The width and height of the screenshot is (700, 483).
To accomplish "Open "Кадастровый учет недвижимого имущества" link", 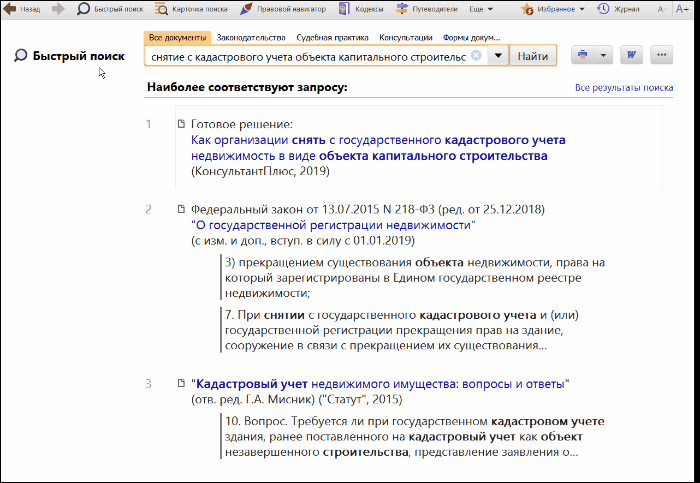I will 380,384.
